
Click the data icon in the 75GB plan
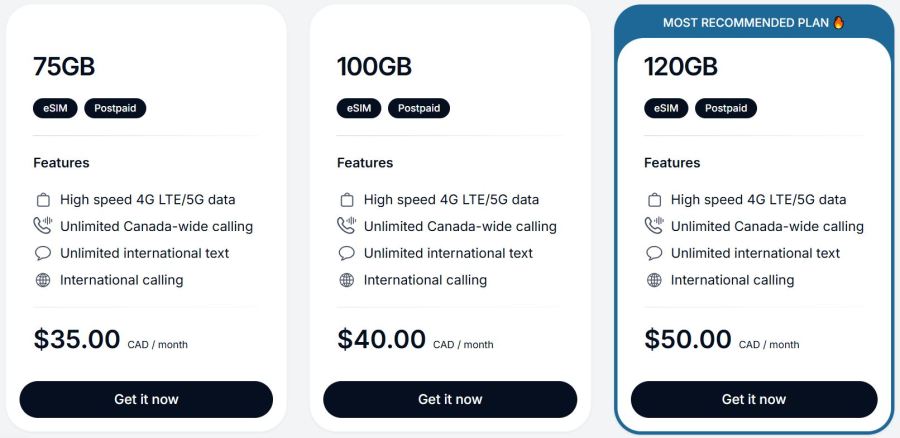tap(43, 200)
